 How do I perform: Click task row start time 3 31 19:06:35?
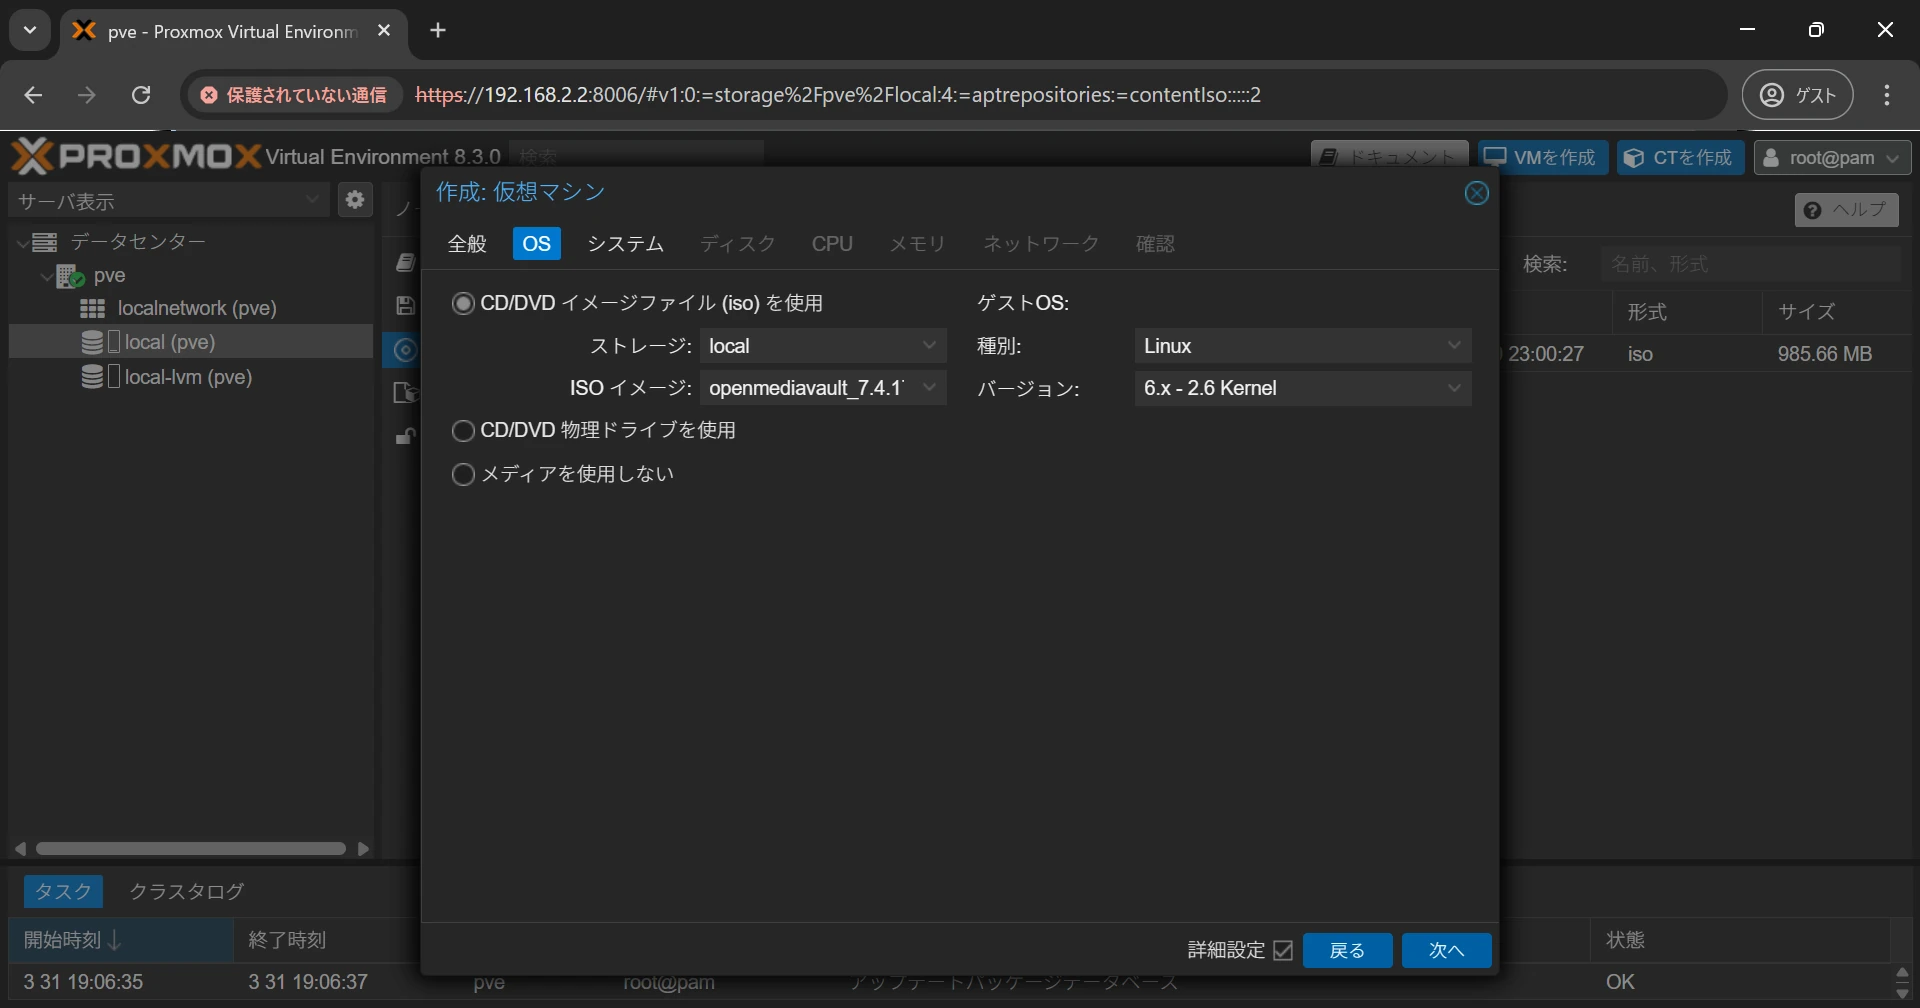[x=83, y=982]
